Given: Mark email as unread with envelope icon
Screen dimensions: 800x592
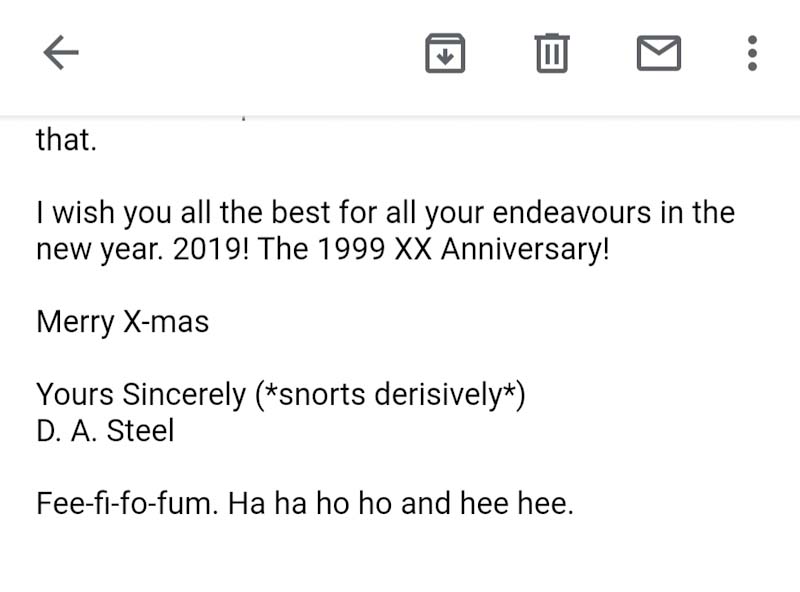Looking at the screenshot, I should coord(659,53).
